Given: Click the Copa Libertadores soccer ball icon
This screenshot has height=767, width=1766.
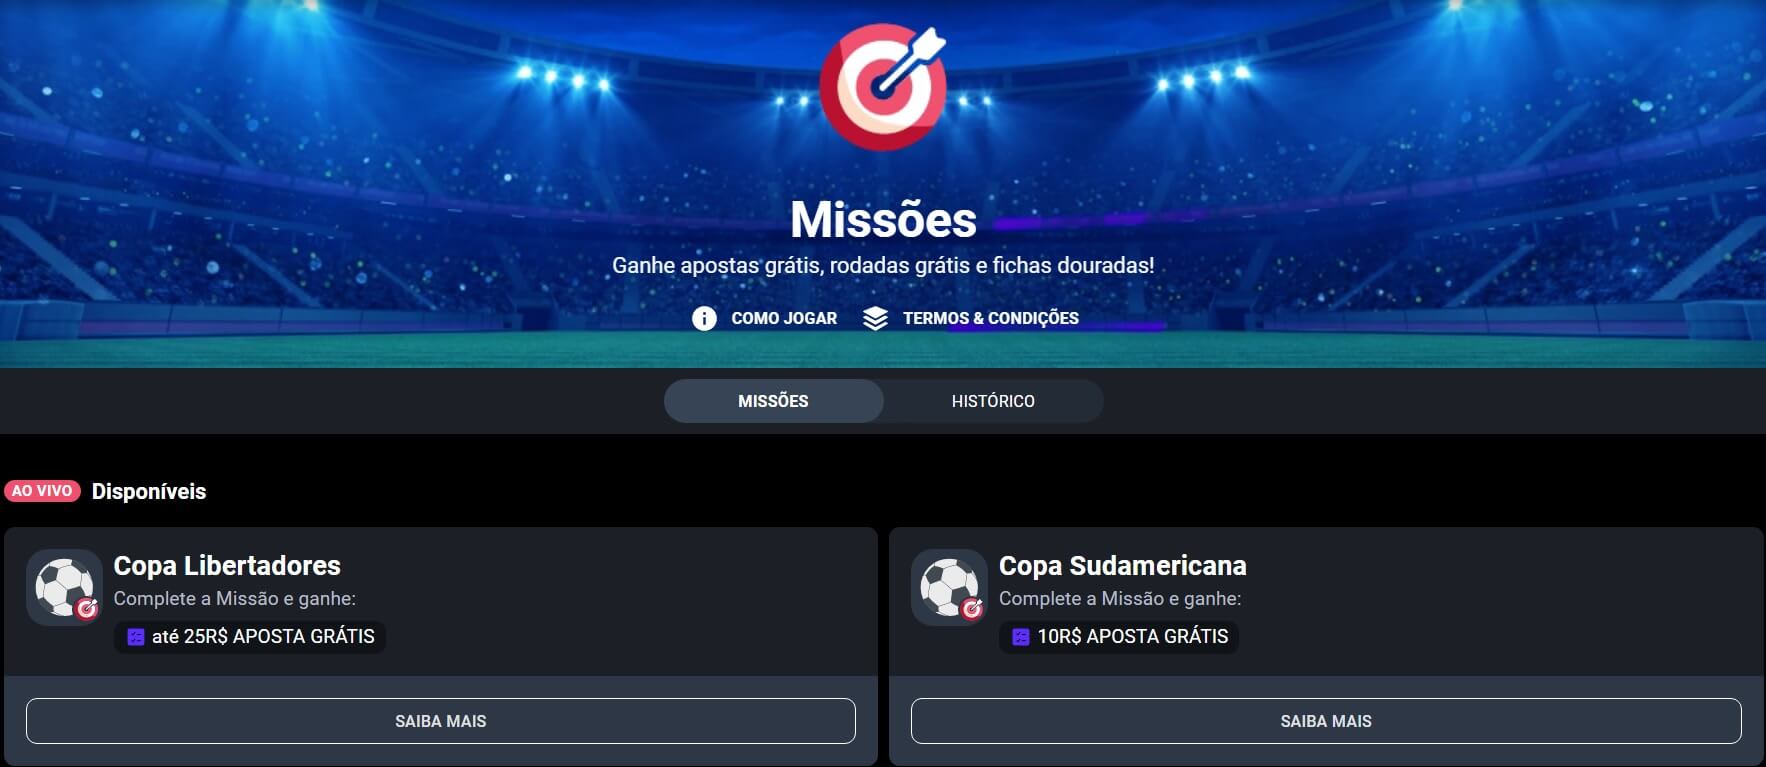Looking at the screenshot, I should point(65,587).
